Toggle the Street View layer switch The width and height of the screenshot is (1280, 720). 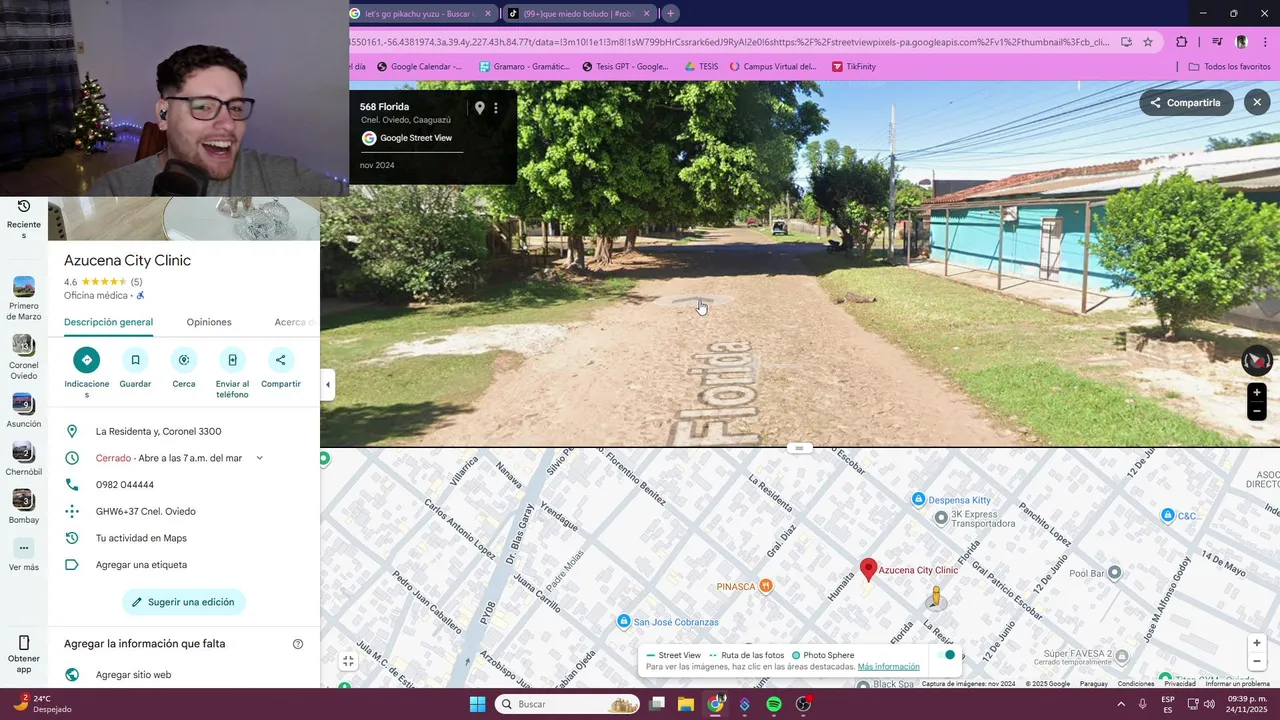pyautogui.click(x=944, y=655)
